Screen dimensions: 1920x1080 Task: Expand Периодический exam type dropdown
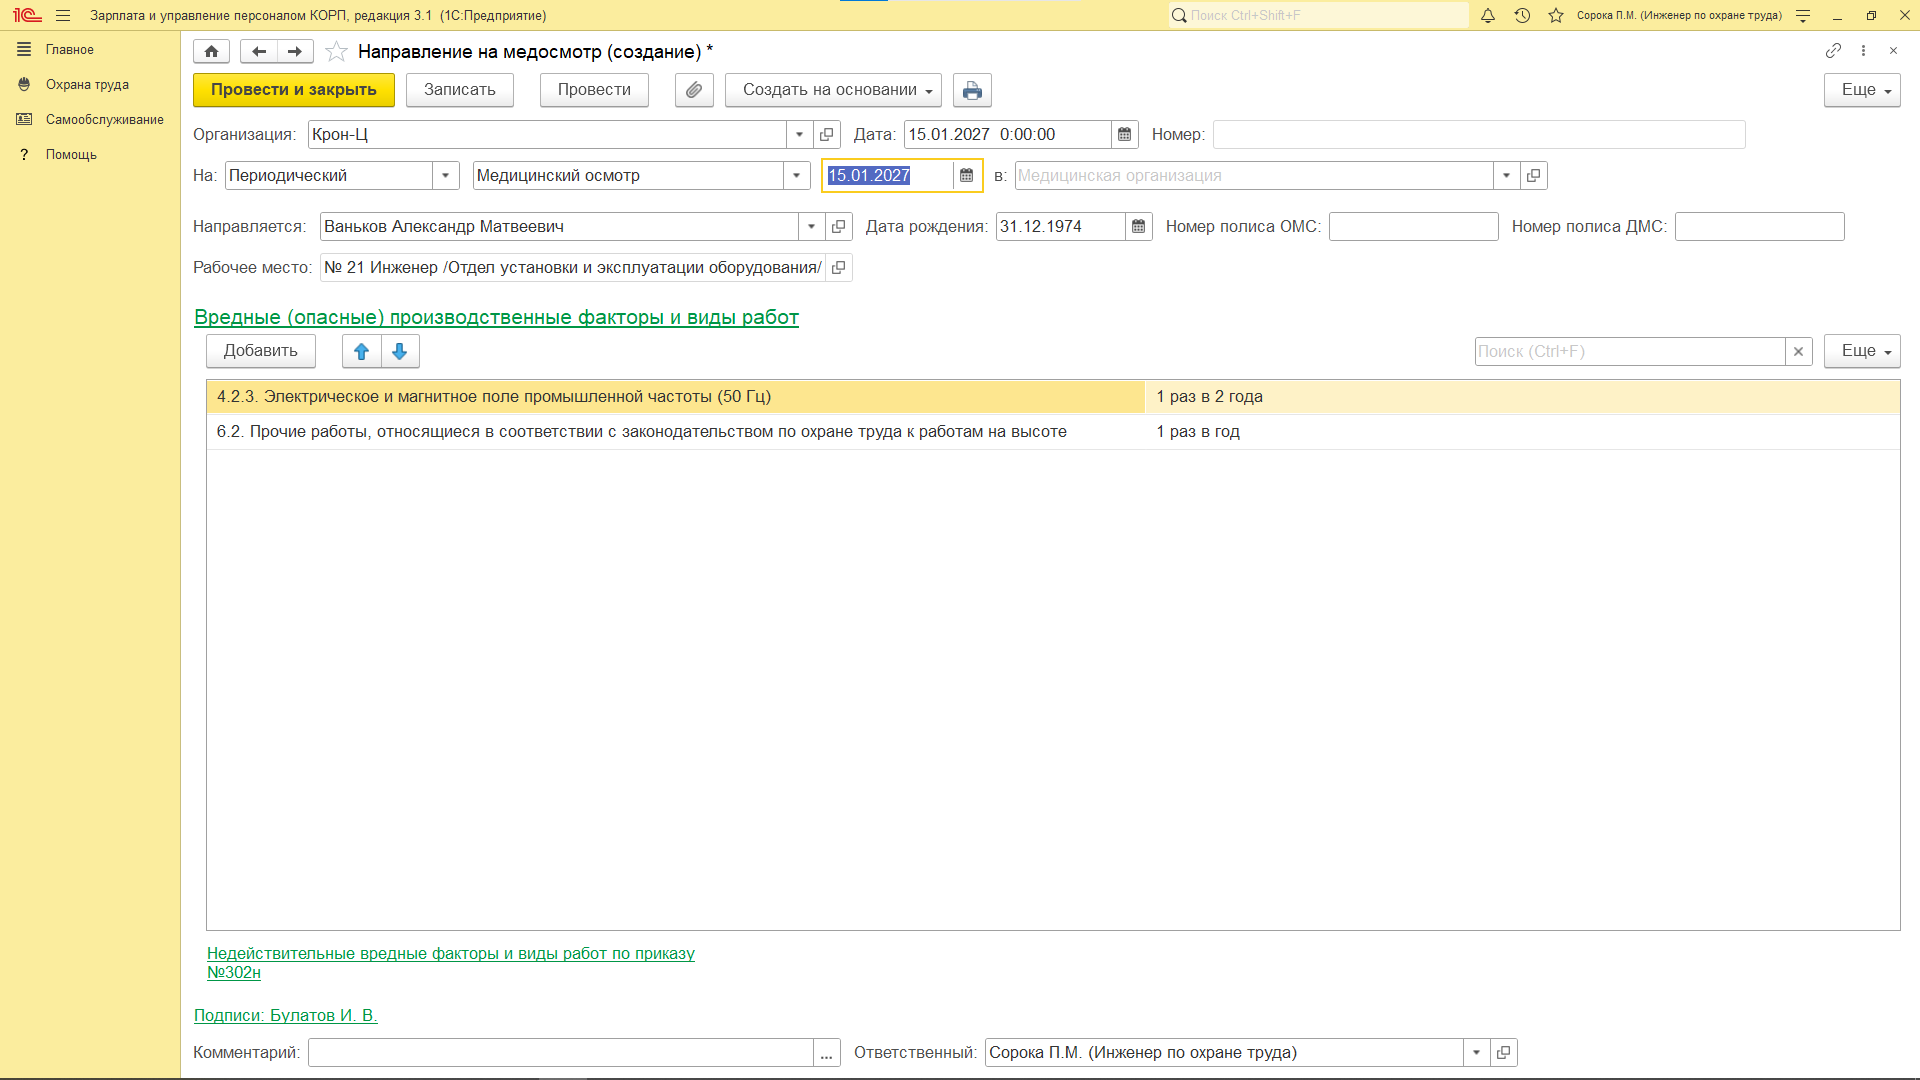coord(445,176)
